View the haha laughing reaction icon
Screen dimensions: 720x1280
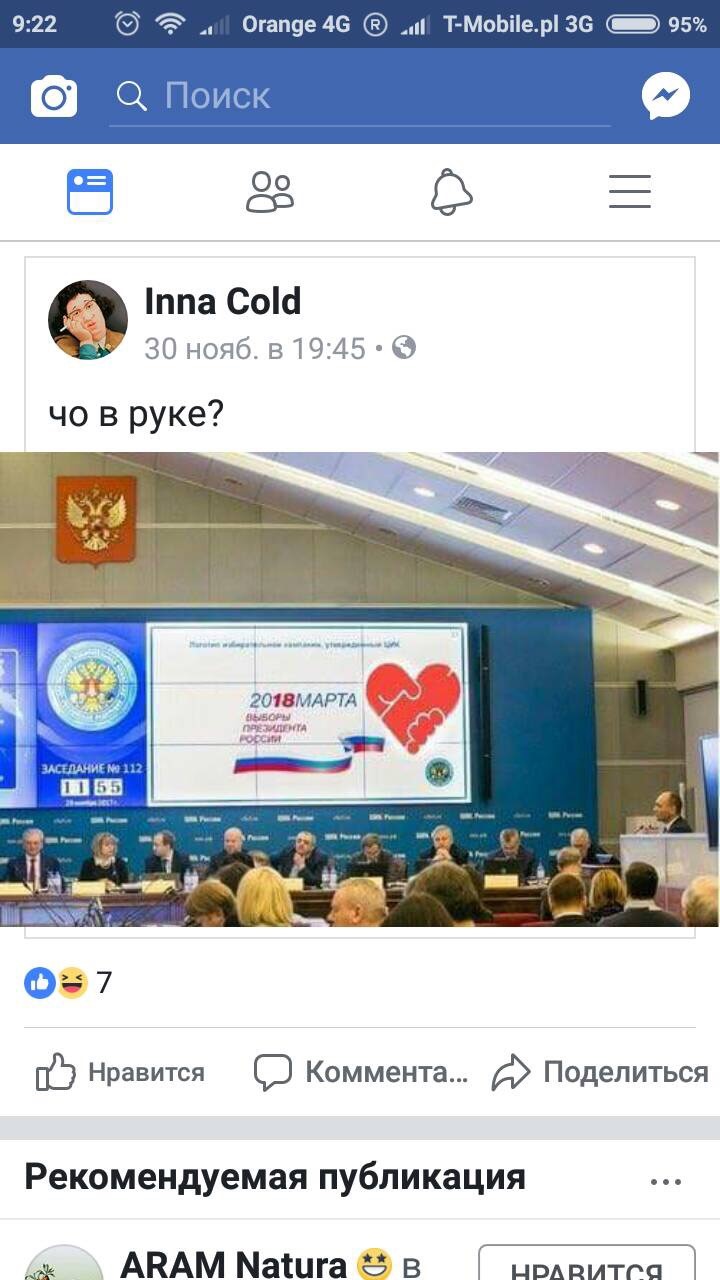[x=73, y=983]
